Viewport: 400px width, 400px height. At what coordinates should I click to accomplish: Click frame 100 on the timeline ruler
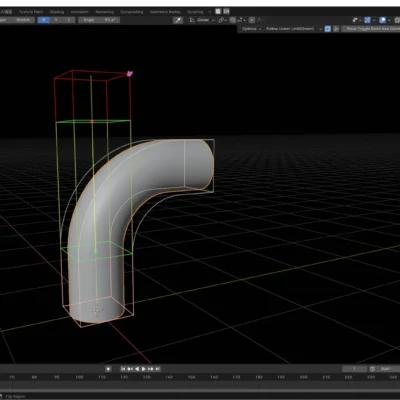(x=79, y=377)
